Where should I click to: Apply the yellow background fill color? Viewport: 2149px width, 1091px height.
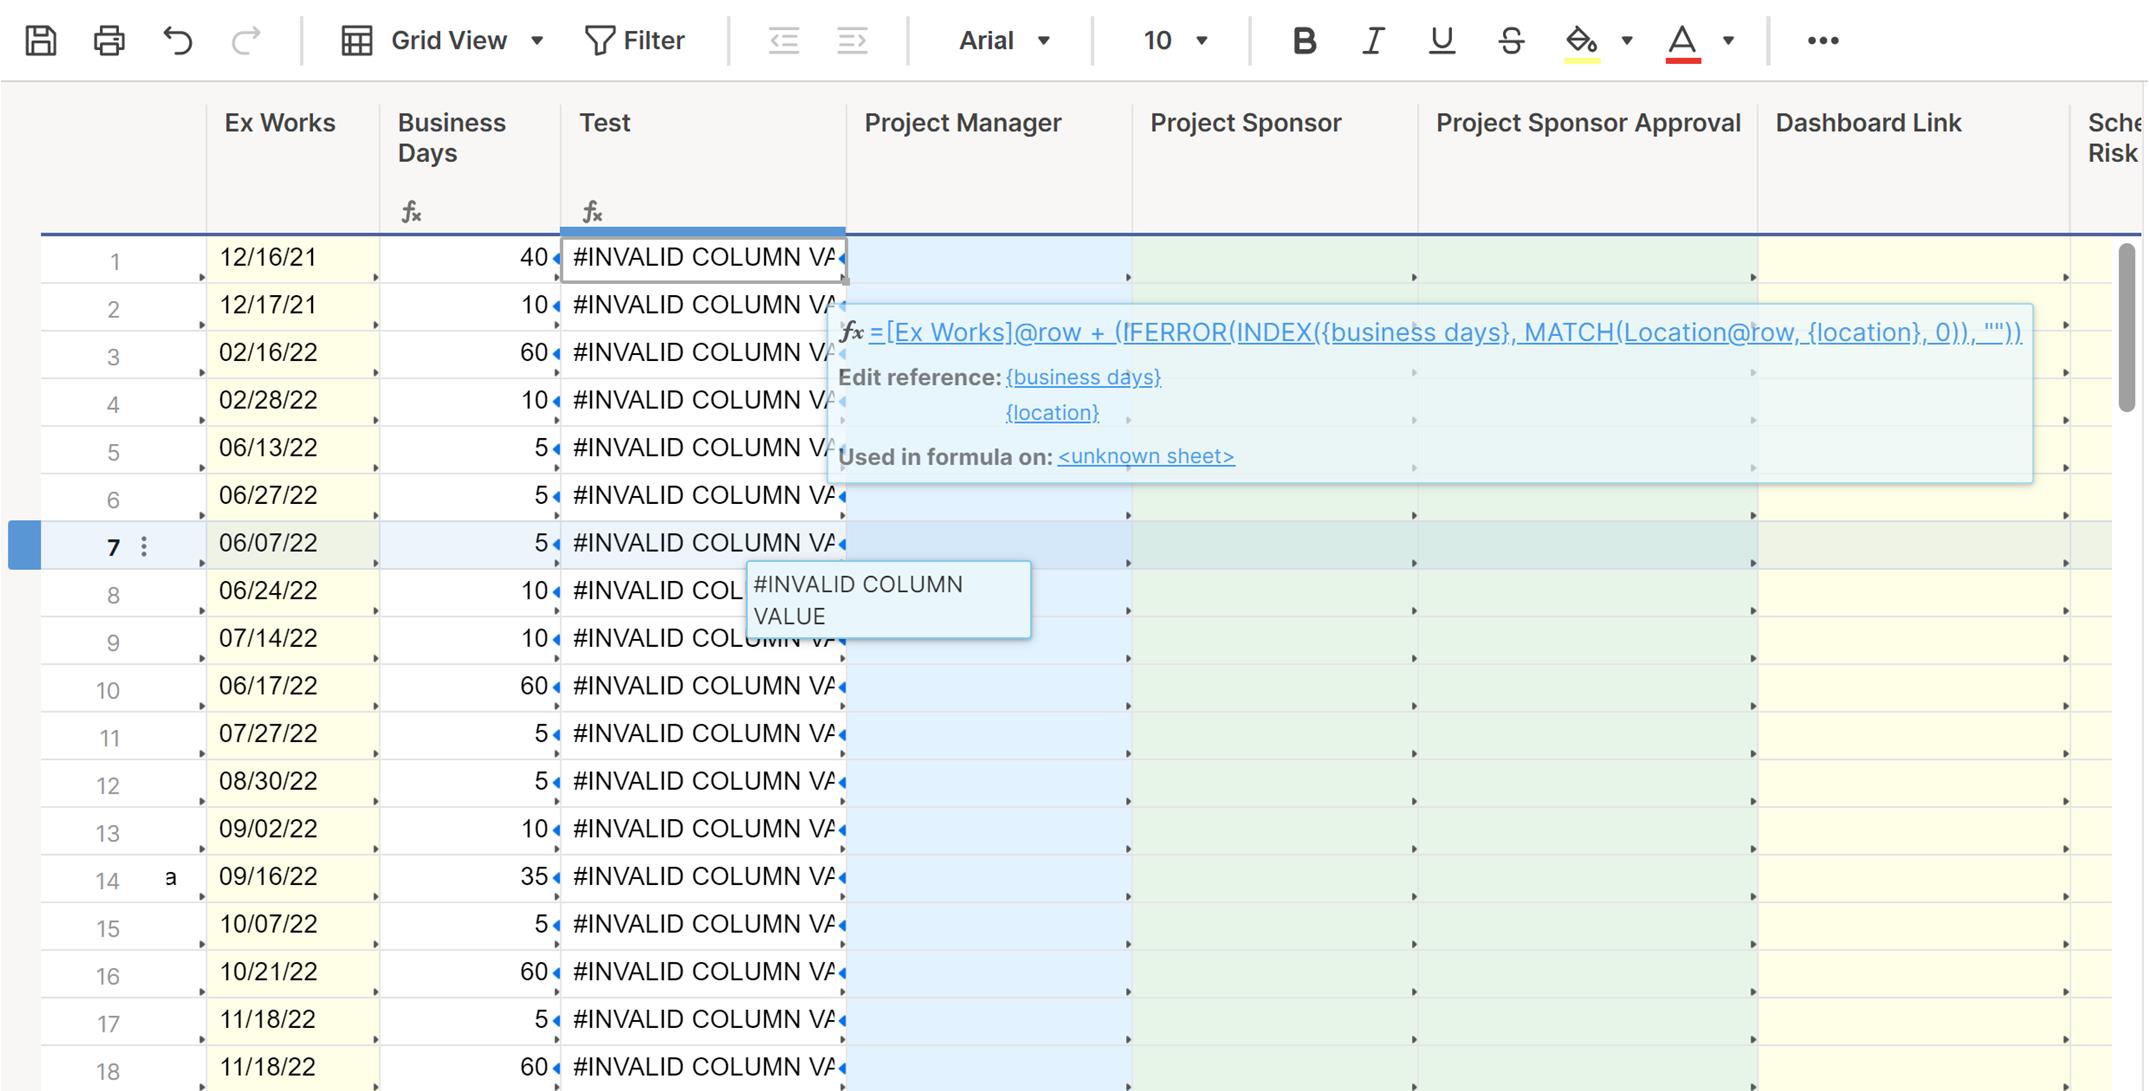click(1582, 42)
